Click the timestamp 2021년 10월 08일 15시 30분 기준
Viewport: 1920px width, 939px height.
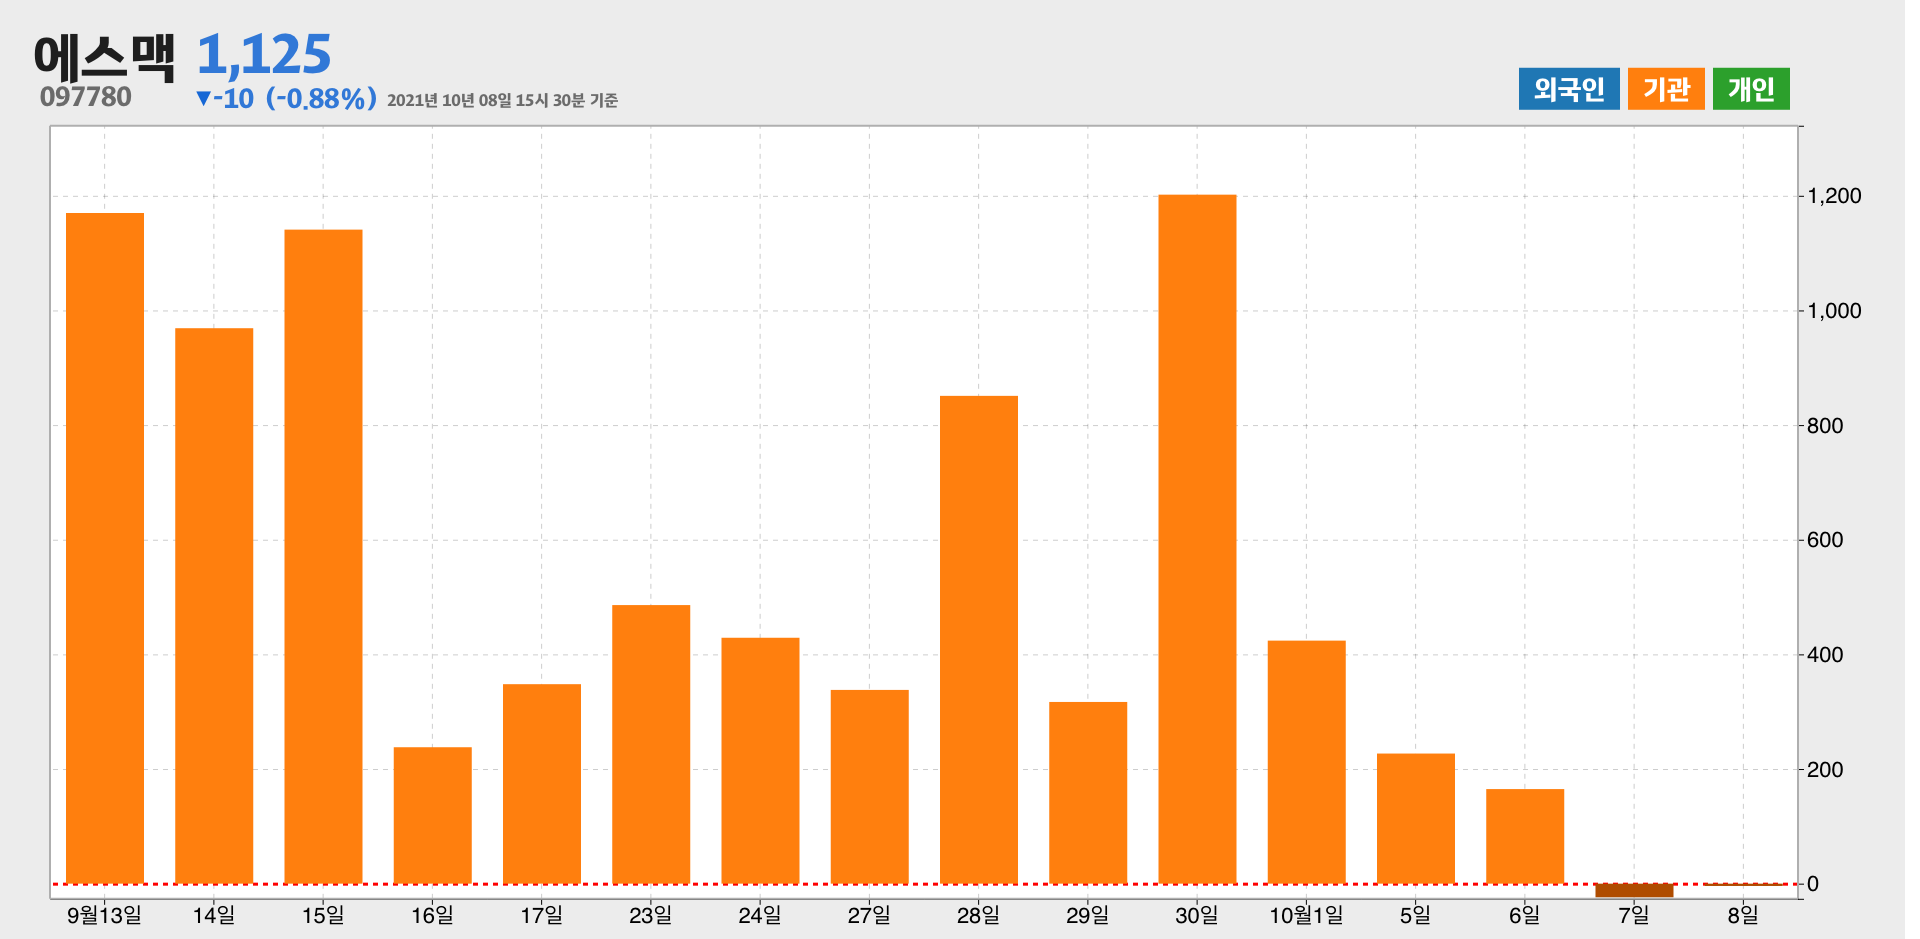(502, 100)
